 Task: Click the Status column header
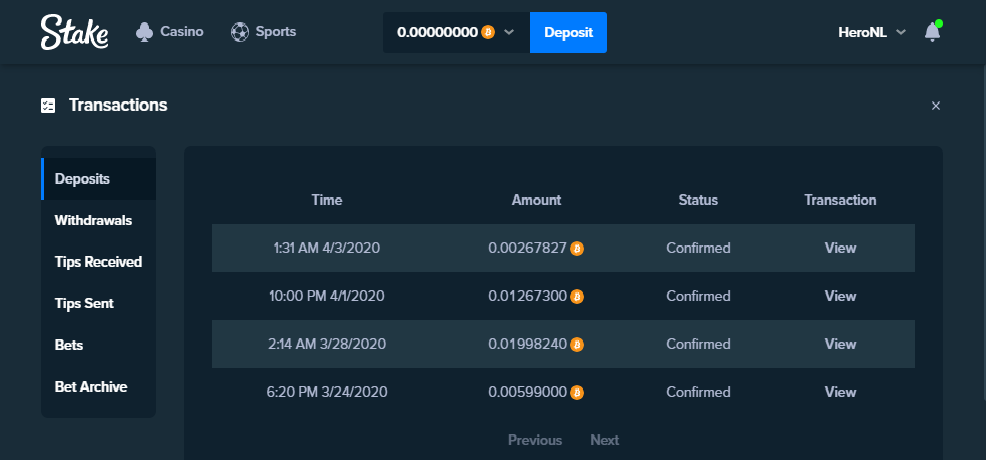698,200
